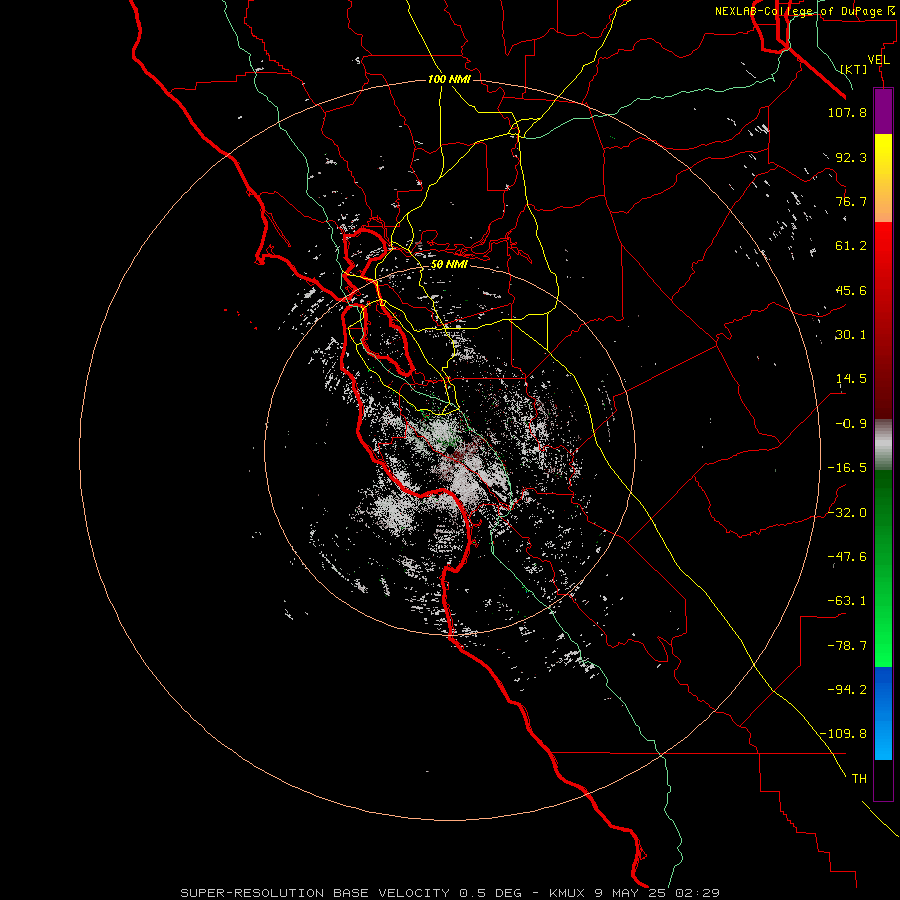Click the -78.7 legend value

[x=847, y=646]
